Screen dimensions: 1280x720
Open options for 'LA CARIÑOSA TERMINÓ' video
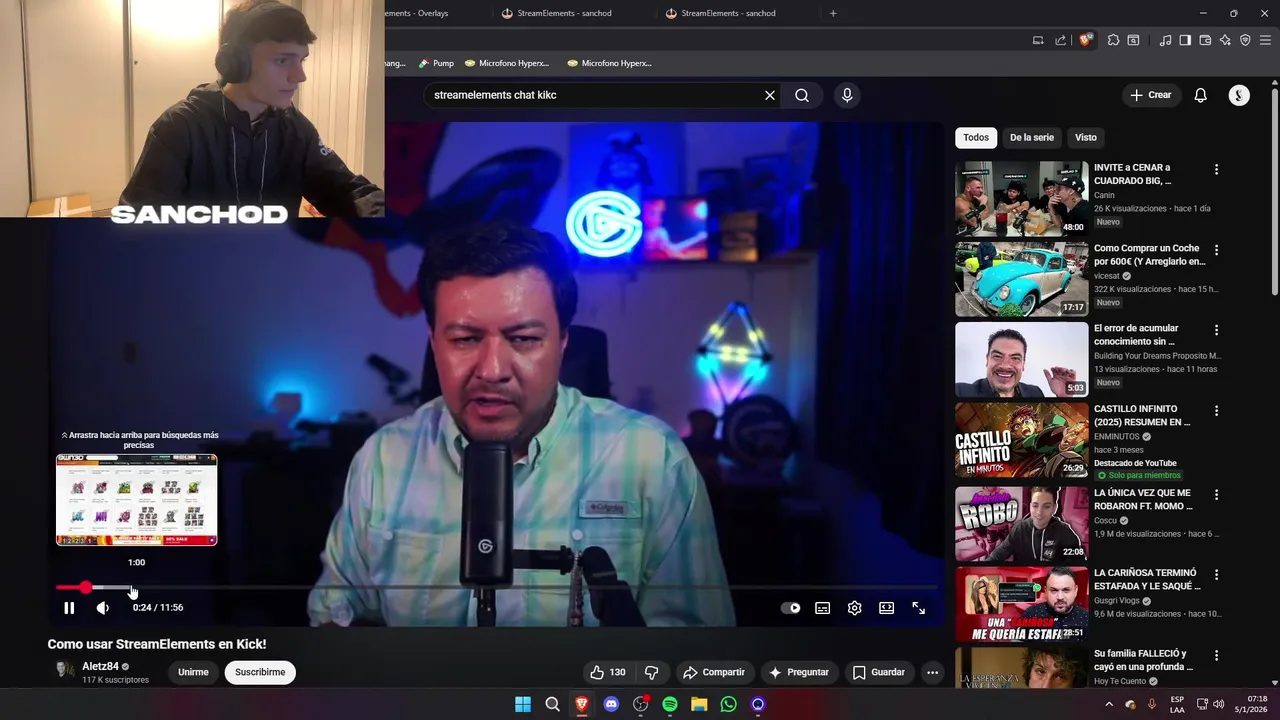tap(1216, 575)
